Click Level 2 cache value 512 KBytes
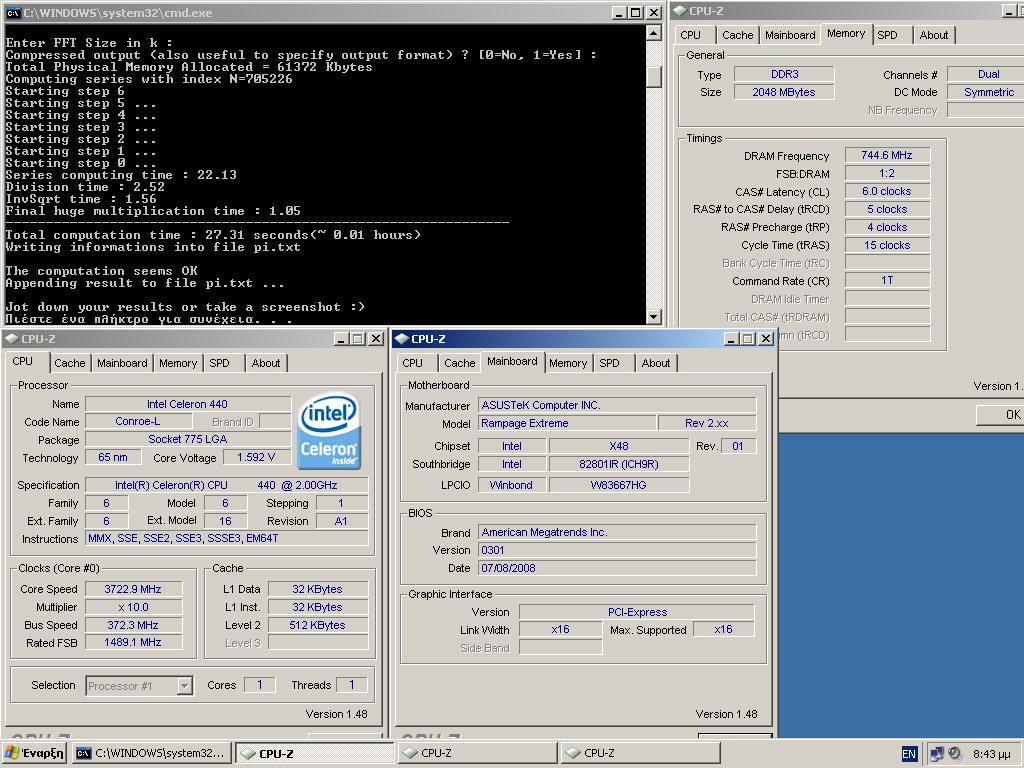Screen dimensions: 1024x768 point(317,625)
